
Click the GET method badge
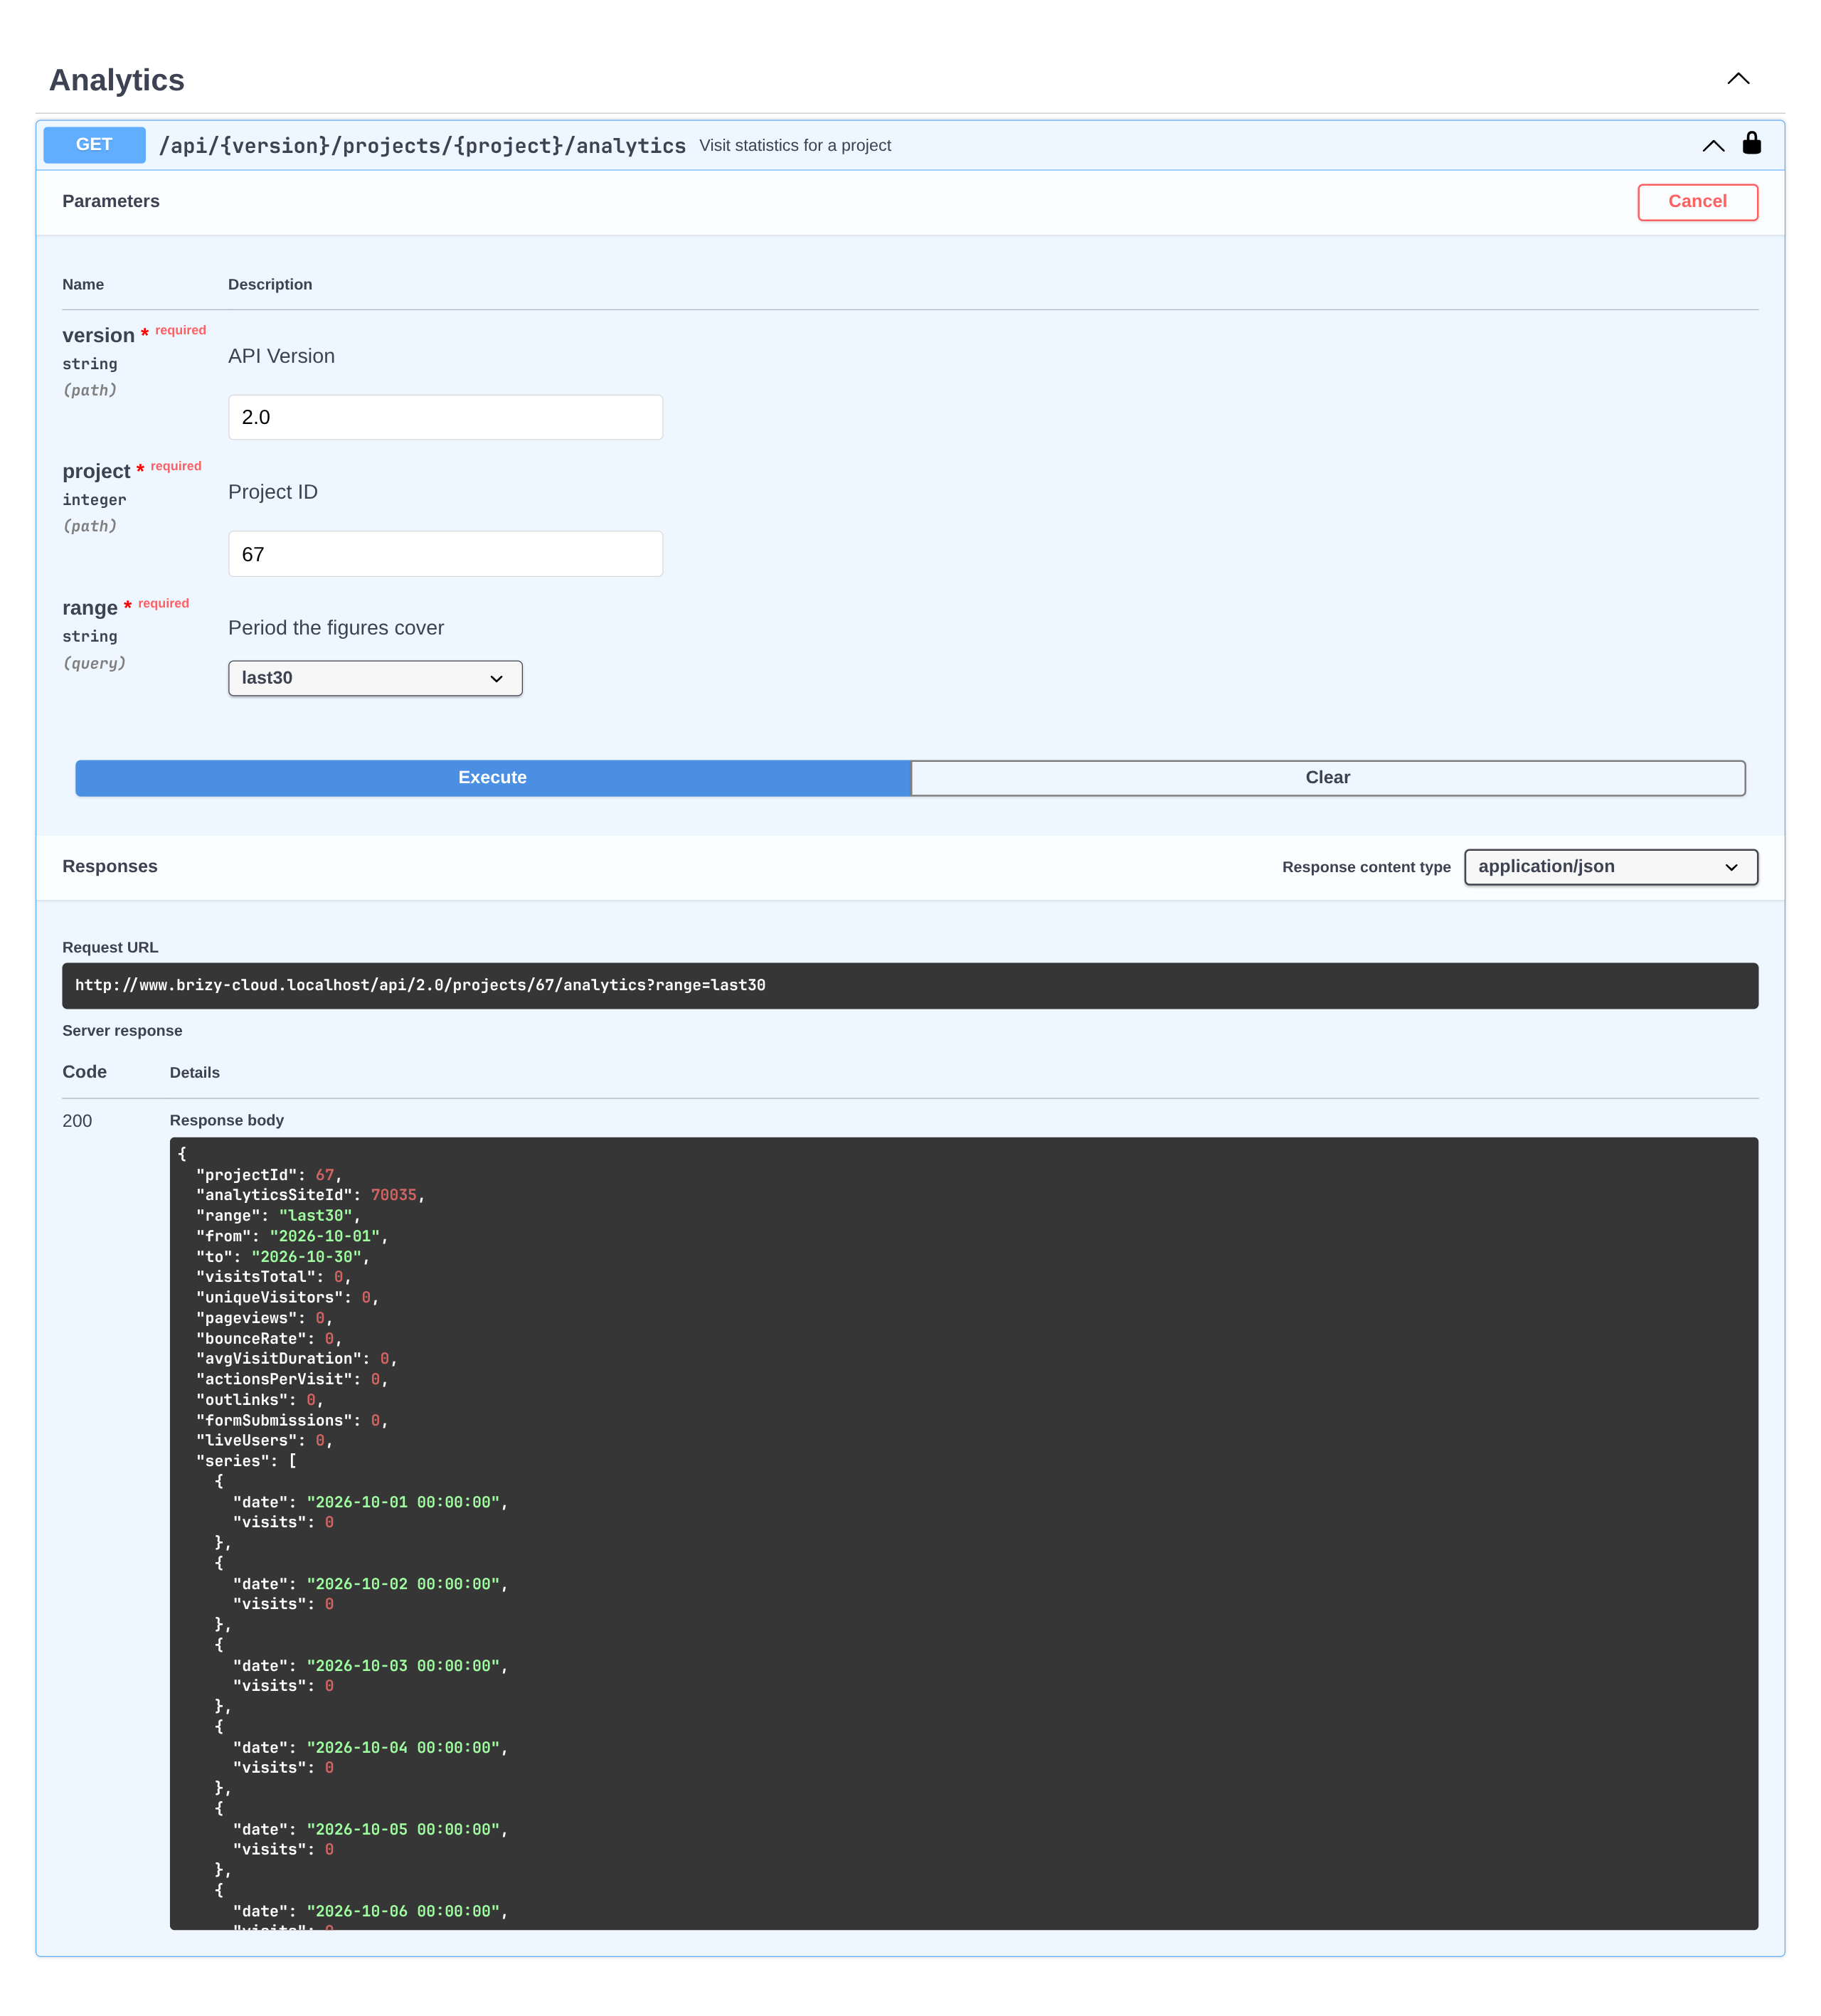coord(94,145)
